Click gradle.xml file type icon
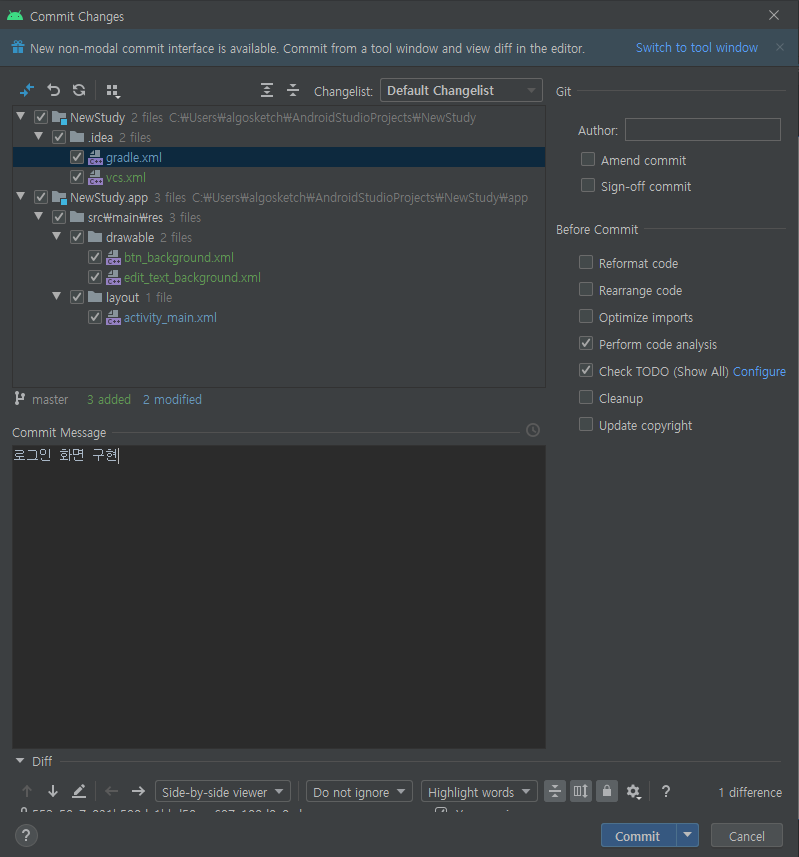This screenshot has height=857, width=799. pos(95,157)
